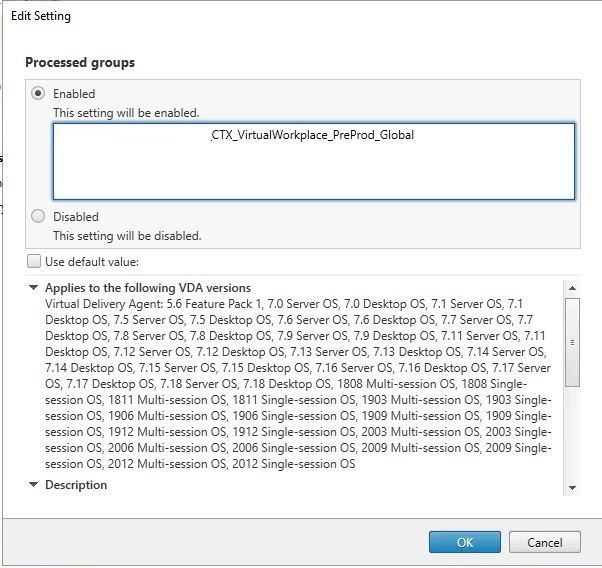Image resolution: width=602 pixels, height=568 pixels.
Task: Collapse the Applies to VDA versions triangle
Action: (34, 287)
